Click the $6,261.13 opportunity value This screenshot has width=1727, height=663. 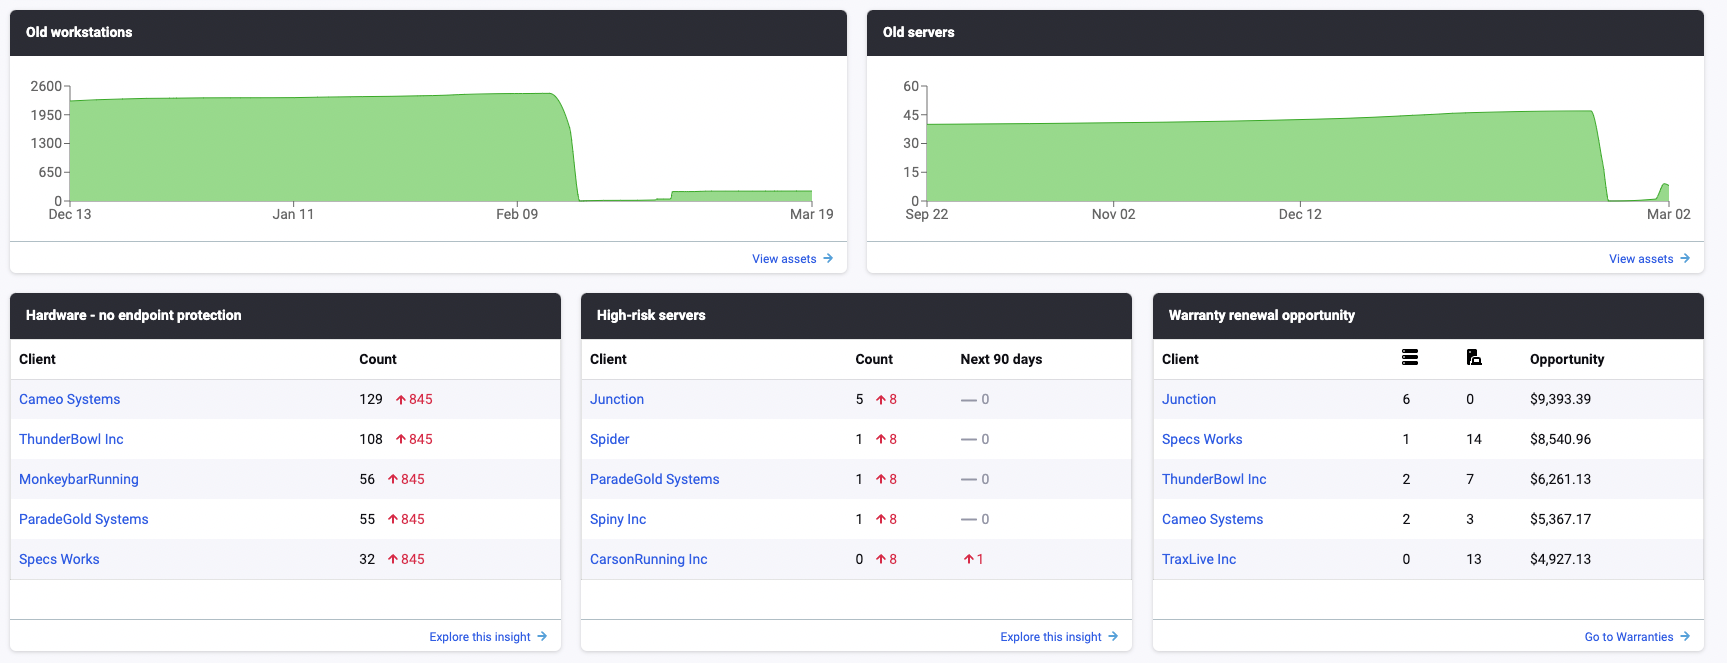click(1560, 479)
